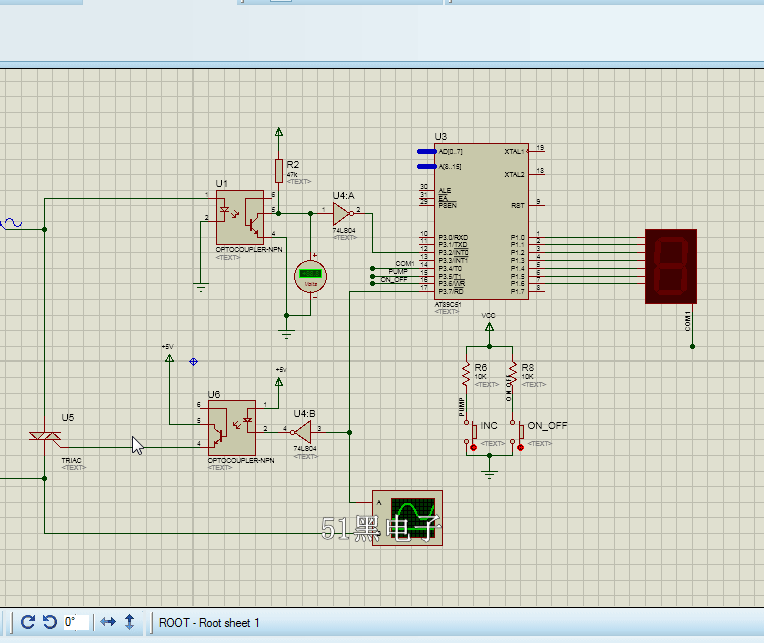Click the 47k value label of R2
The image size is (764, 643).
(x=292, y=174)
